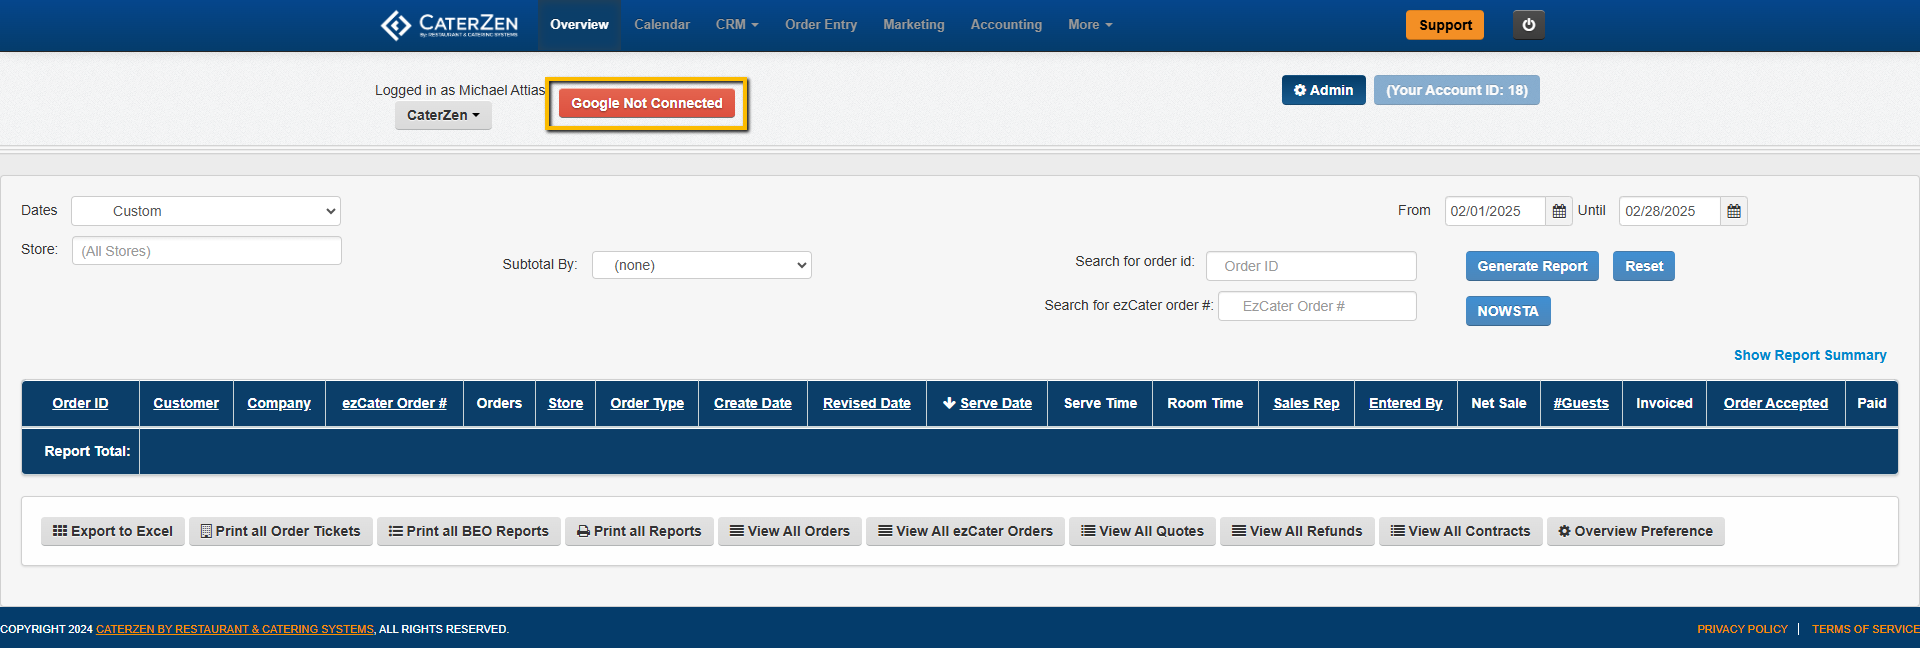Click the Until date field
Viewport: 1920px width, 648px height.
[x=1670, y=211]
